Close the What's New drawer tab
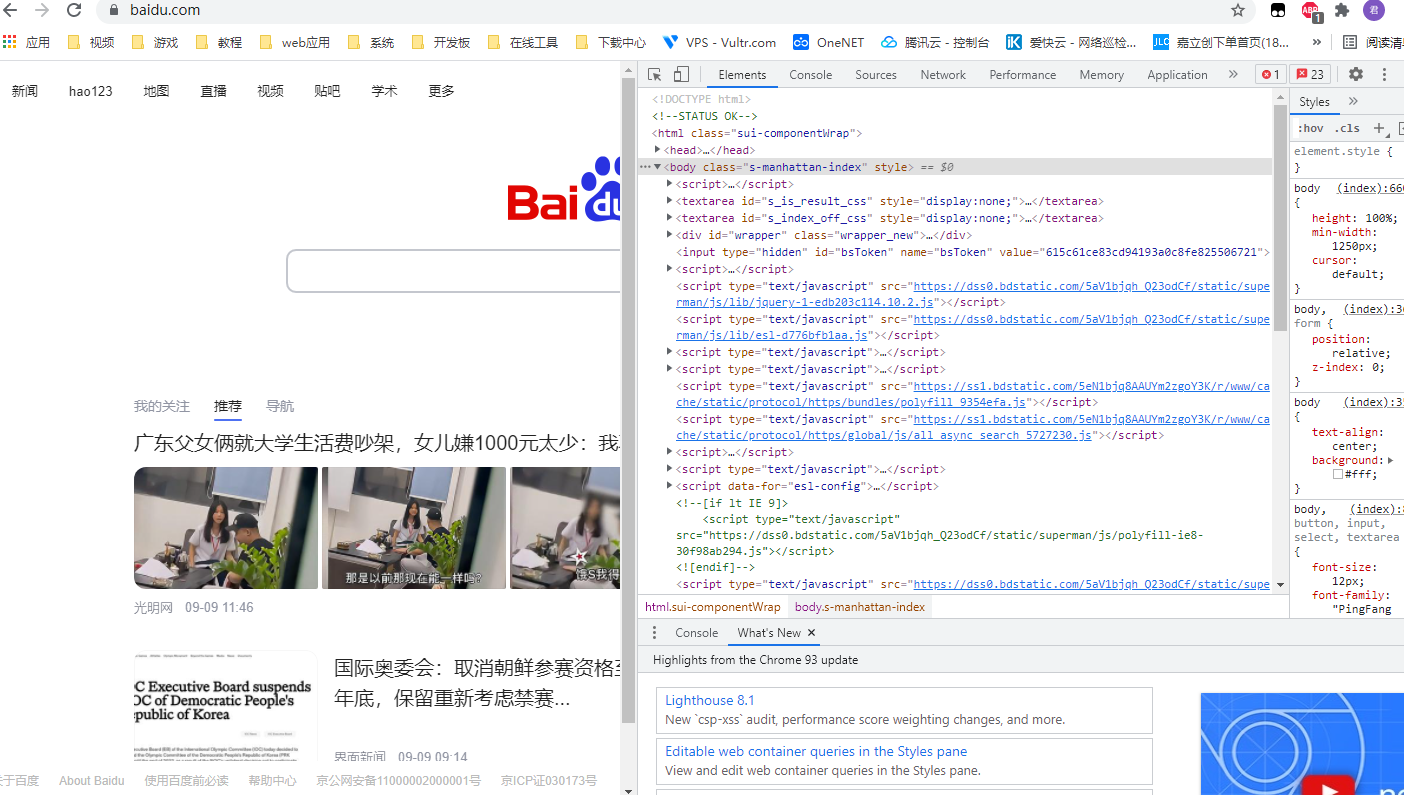 pyautogui.click(x=812, y=633)
